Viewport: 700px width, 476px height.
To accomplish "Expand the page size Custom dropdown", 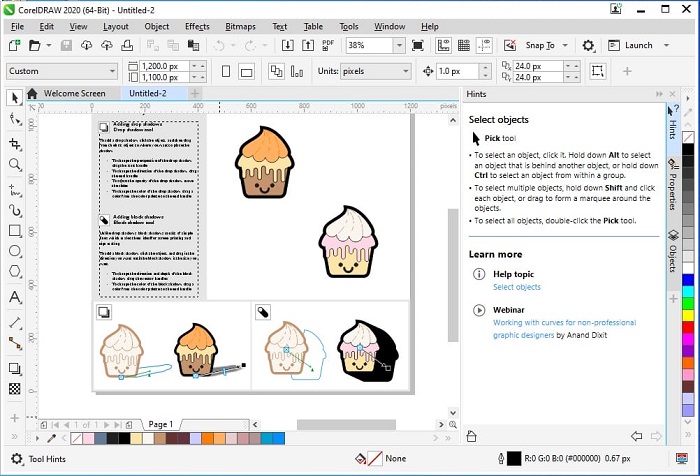I will (x=110, y=71).
